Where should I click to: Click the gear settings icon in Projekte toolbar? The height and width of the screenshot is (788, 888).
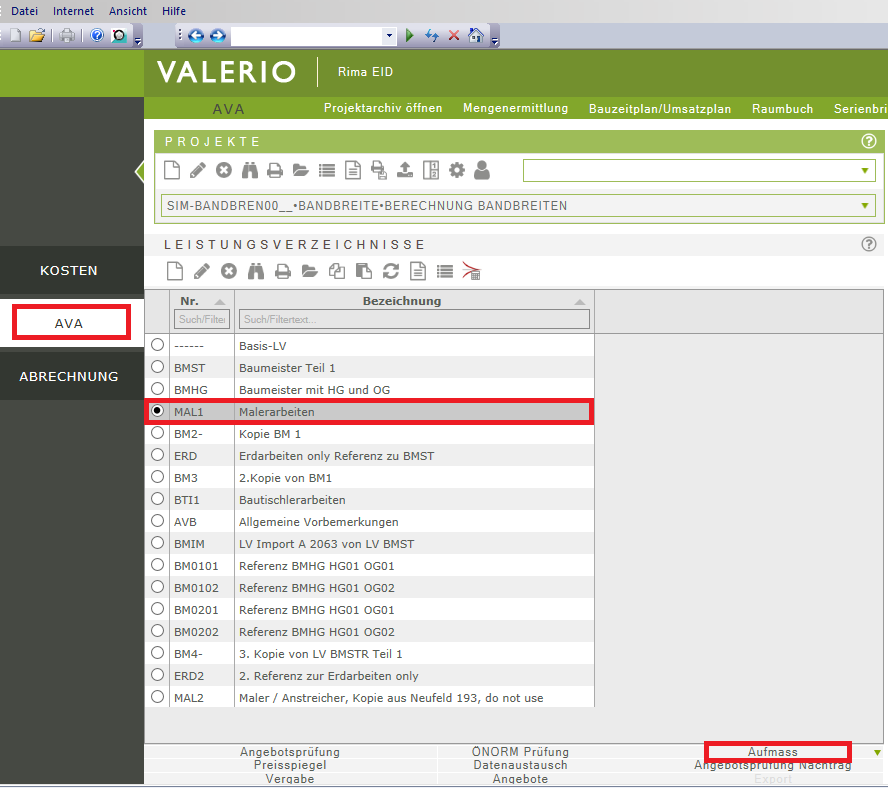click(457, 170)
